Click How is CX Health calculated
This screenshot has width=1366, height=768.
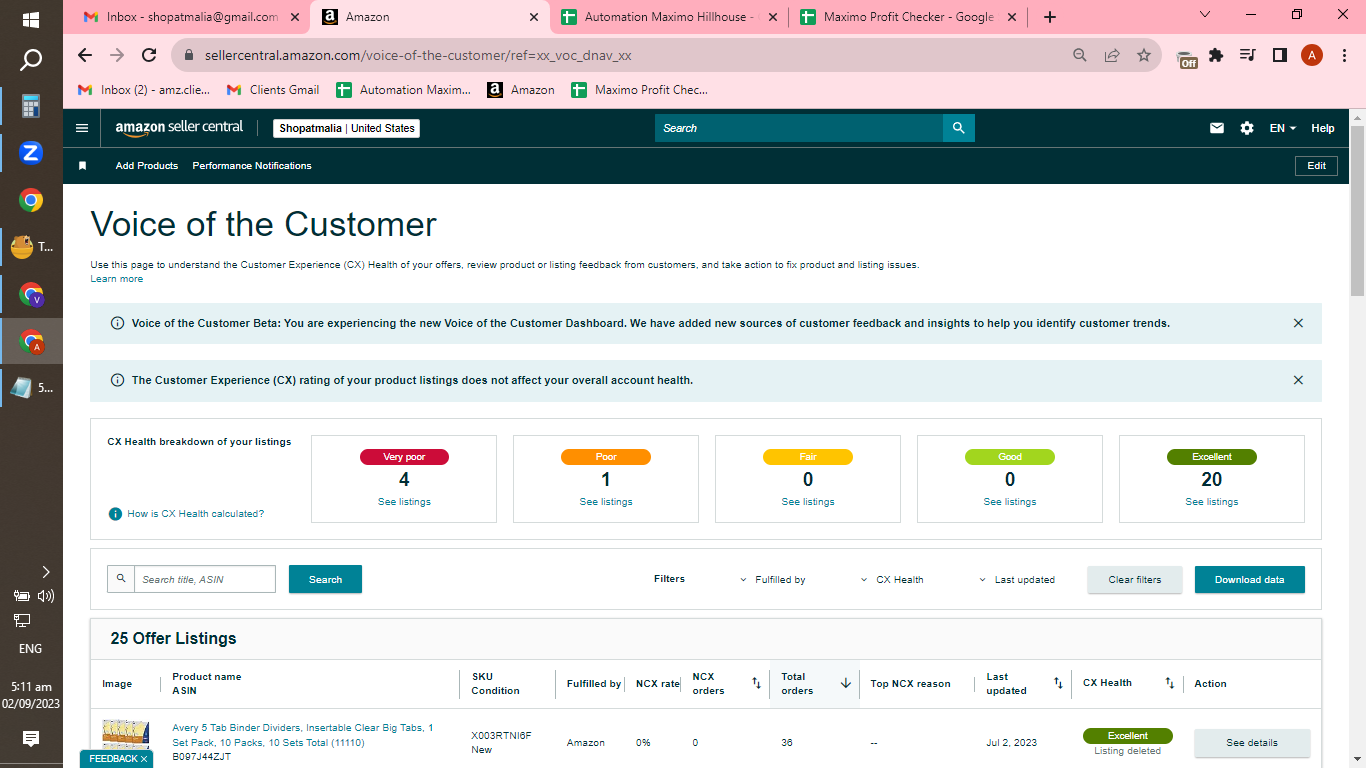point(196,514)
